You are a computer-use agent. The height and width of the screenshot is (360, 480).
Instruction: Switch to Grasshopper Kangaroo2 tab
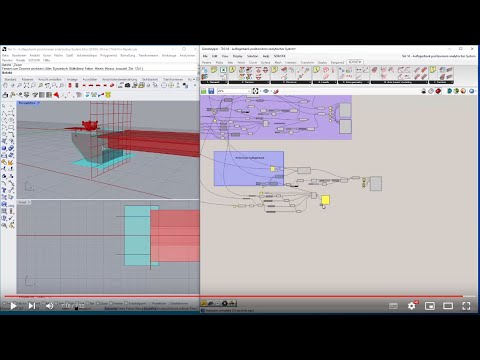point(337,62)
